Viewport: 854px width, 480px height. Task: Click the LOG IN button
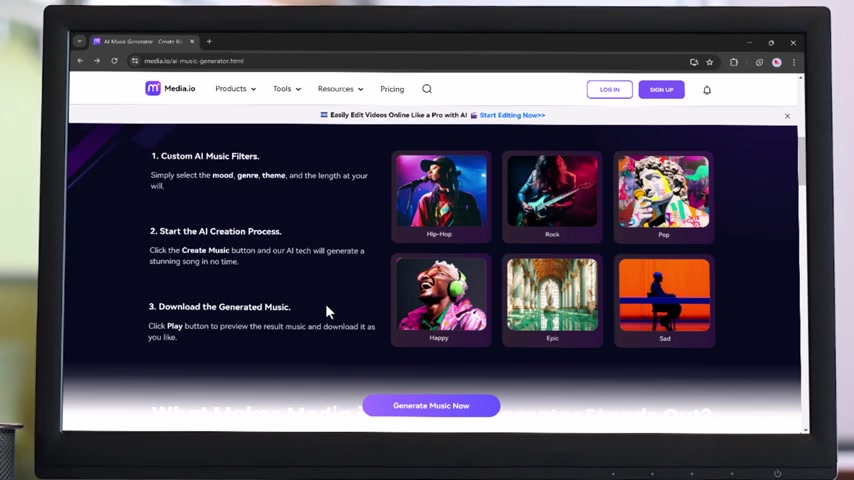tap(609, 90)
